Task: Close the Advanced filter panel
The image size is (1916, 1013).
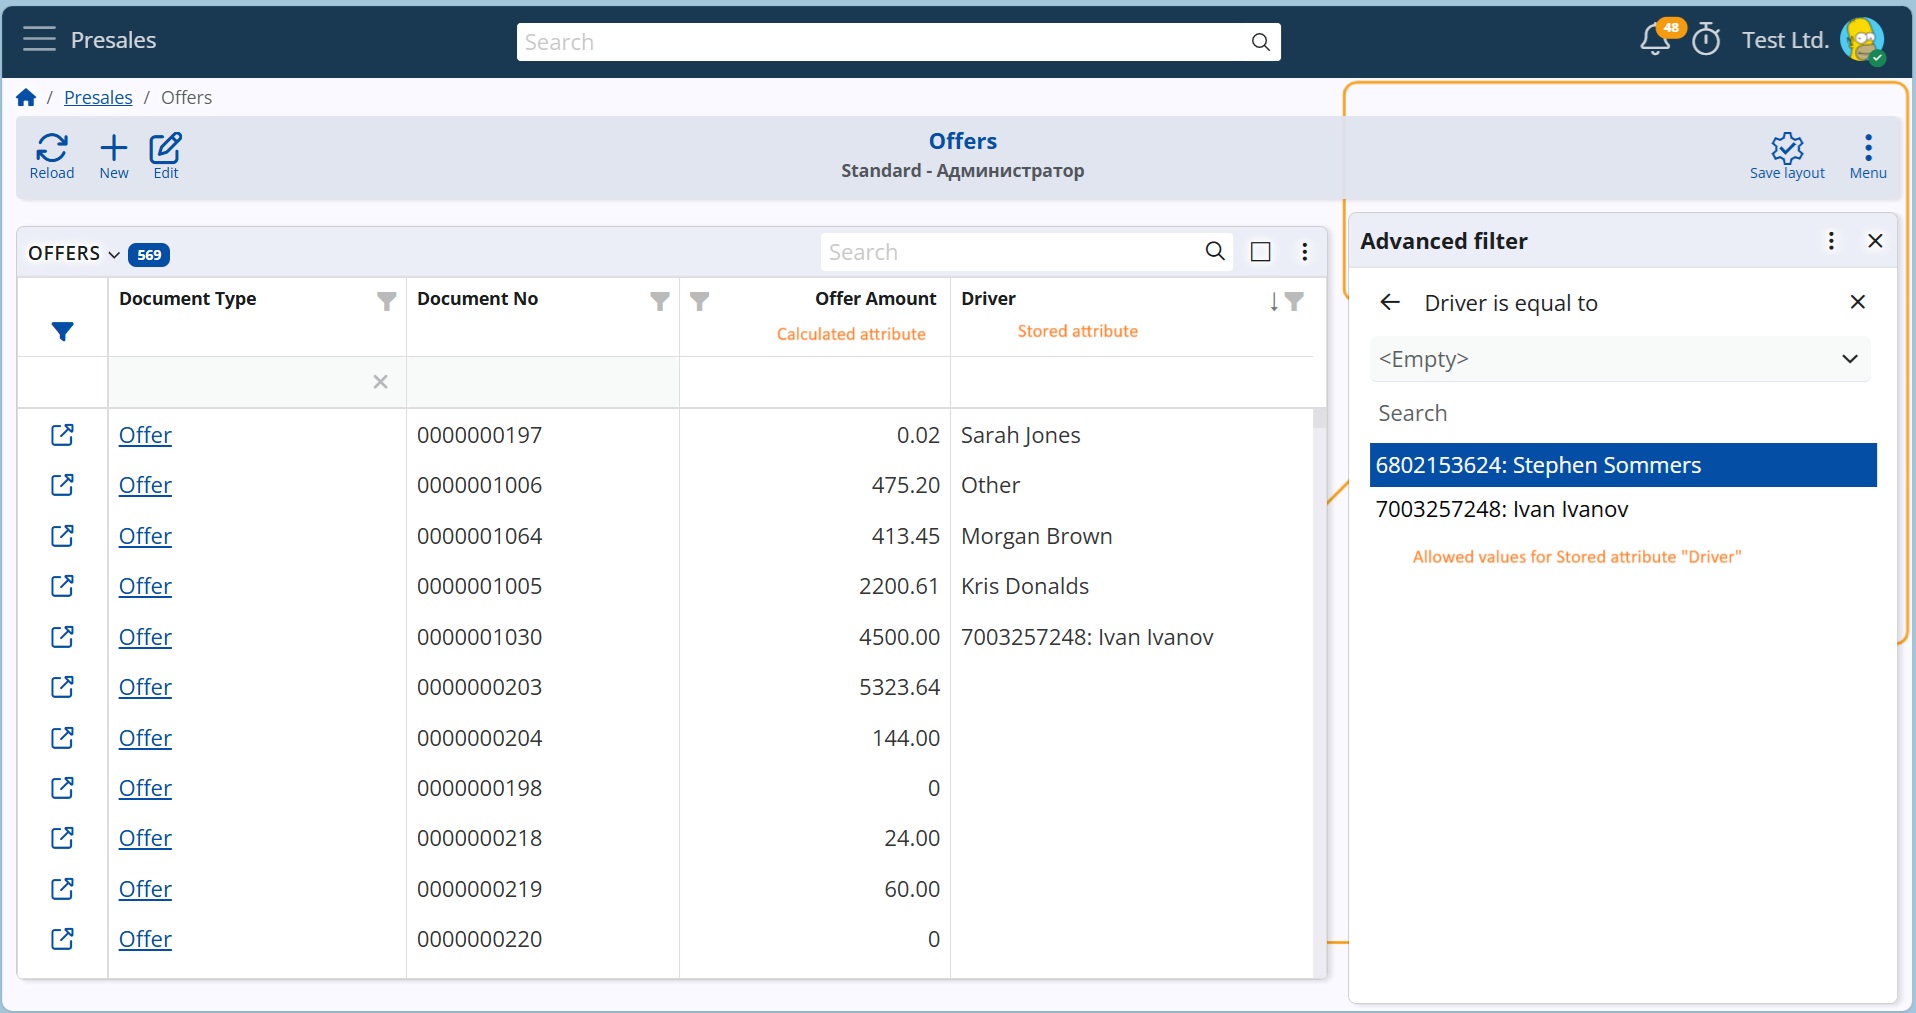Action: (1875, 241)
